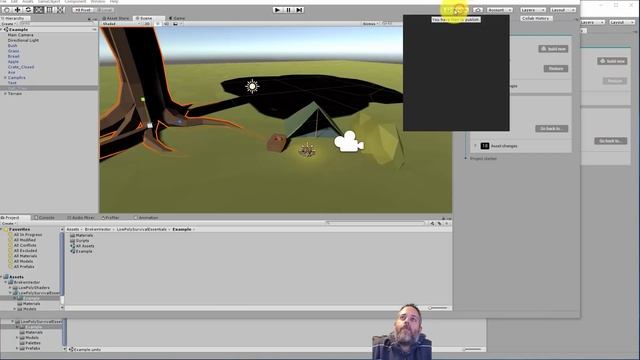Screen dimensions: 640x360
Task: Select the All Assets item in Example folder
Action: tap(82, 246)
